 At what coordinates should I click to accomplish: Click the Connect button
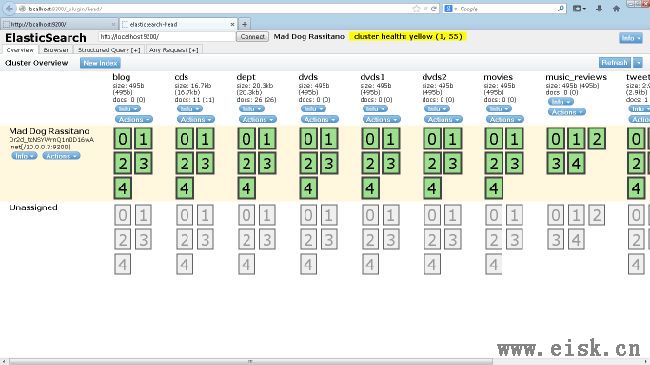coord(252,36)
